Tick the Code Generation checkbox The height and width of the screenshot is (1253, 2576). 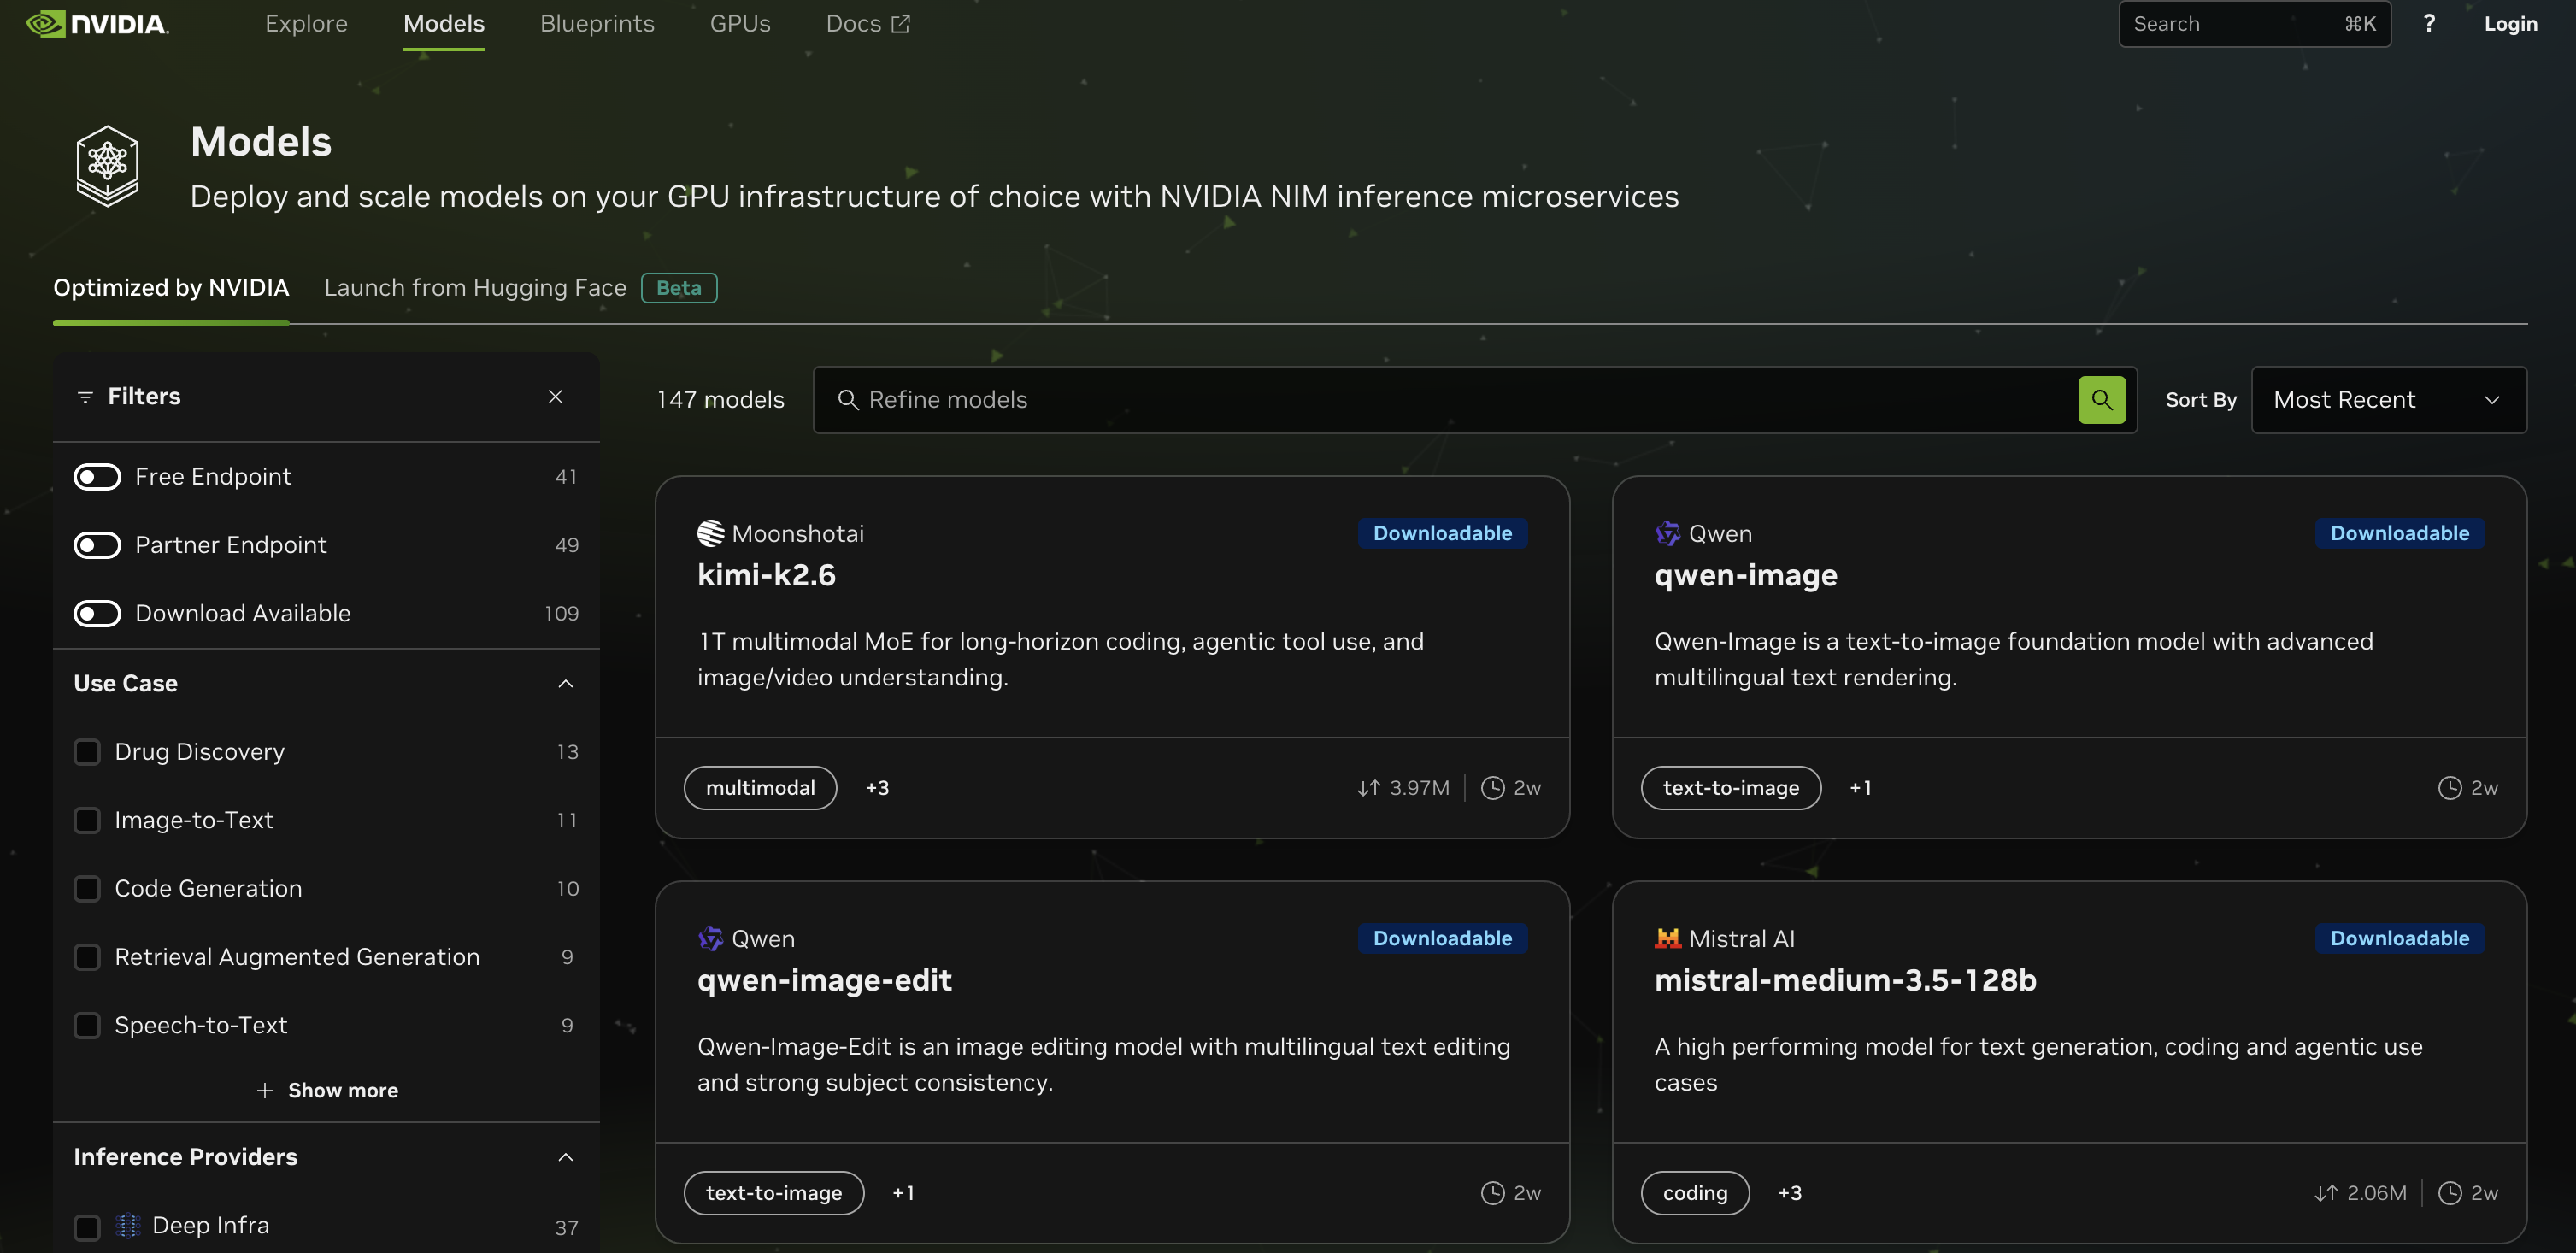[87, 889]
